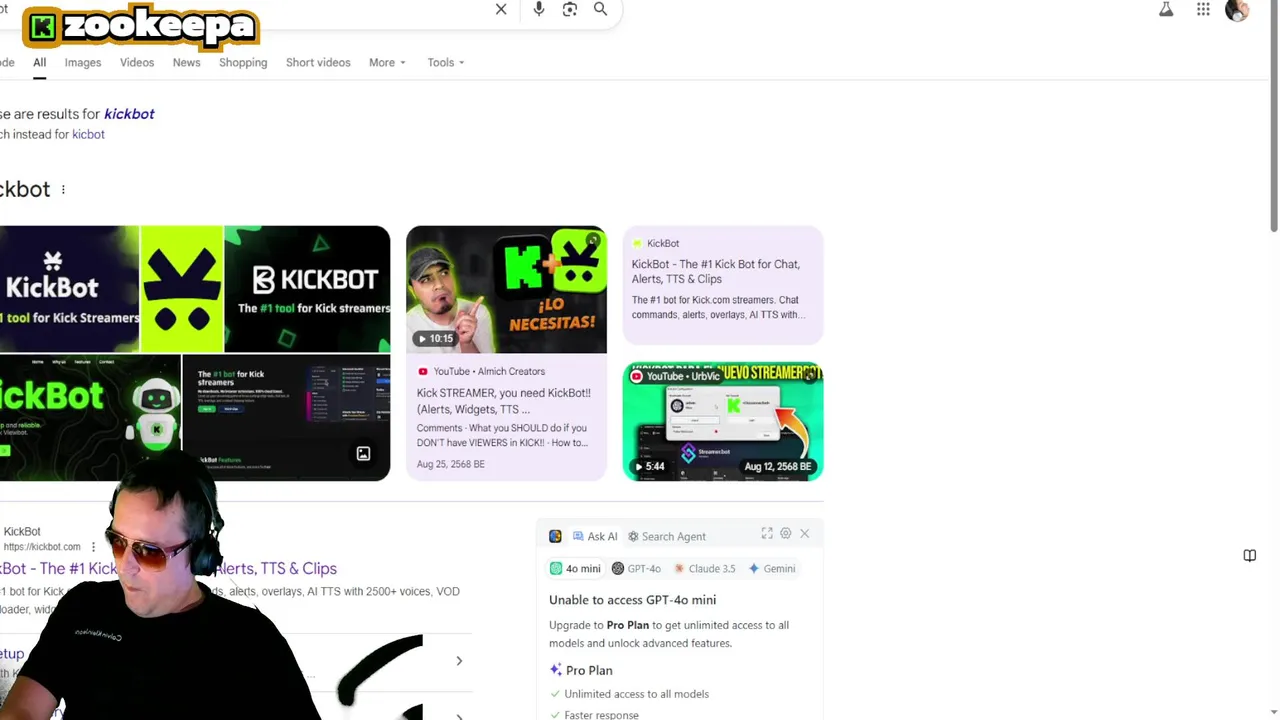Open the Search Agent tab
The image size is (1280, 720).
[667, 536]
